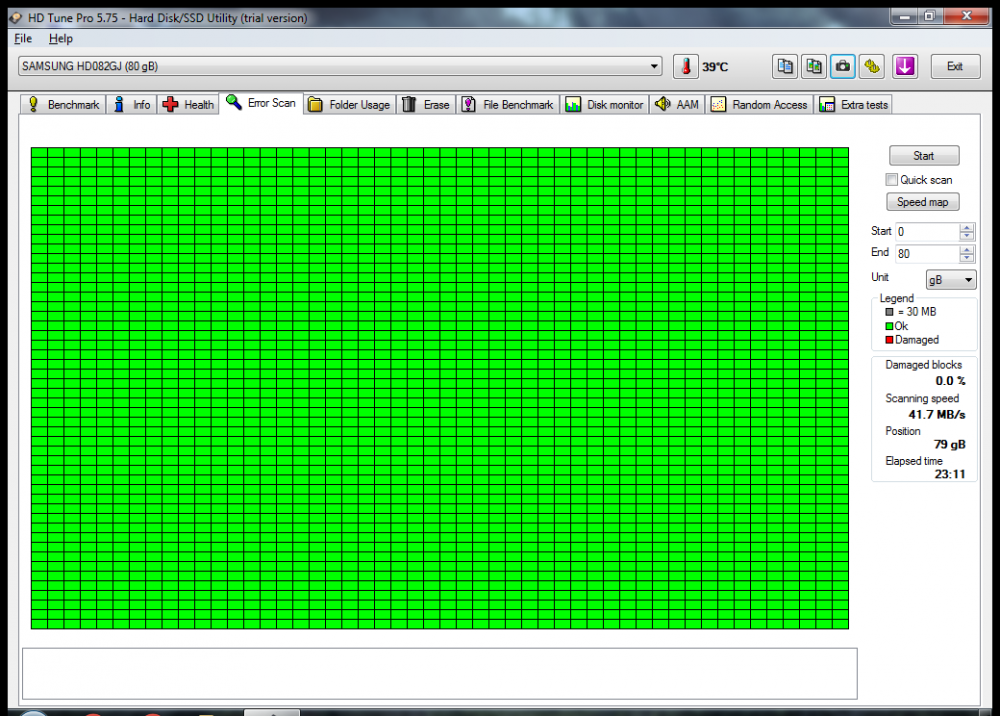
Task: Expand the SAMSUNG HD082GJ drive dropdown
Action: click(x=655, y=67)
